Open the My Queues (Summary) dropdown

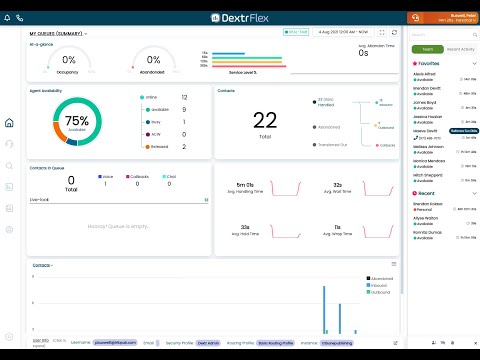(58, 33)
